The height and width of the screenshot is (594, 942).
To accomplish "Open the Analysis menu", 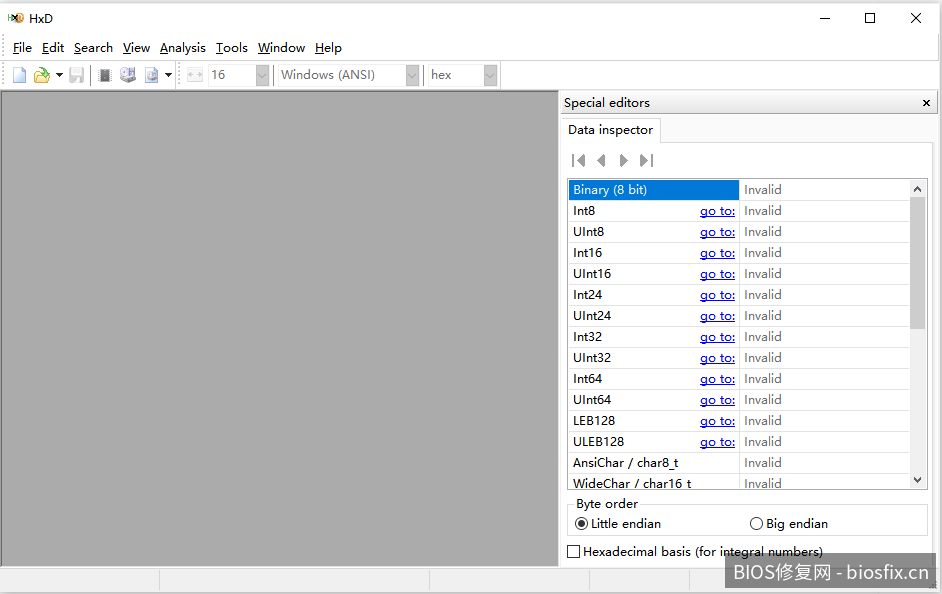I will click(182, 48).
